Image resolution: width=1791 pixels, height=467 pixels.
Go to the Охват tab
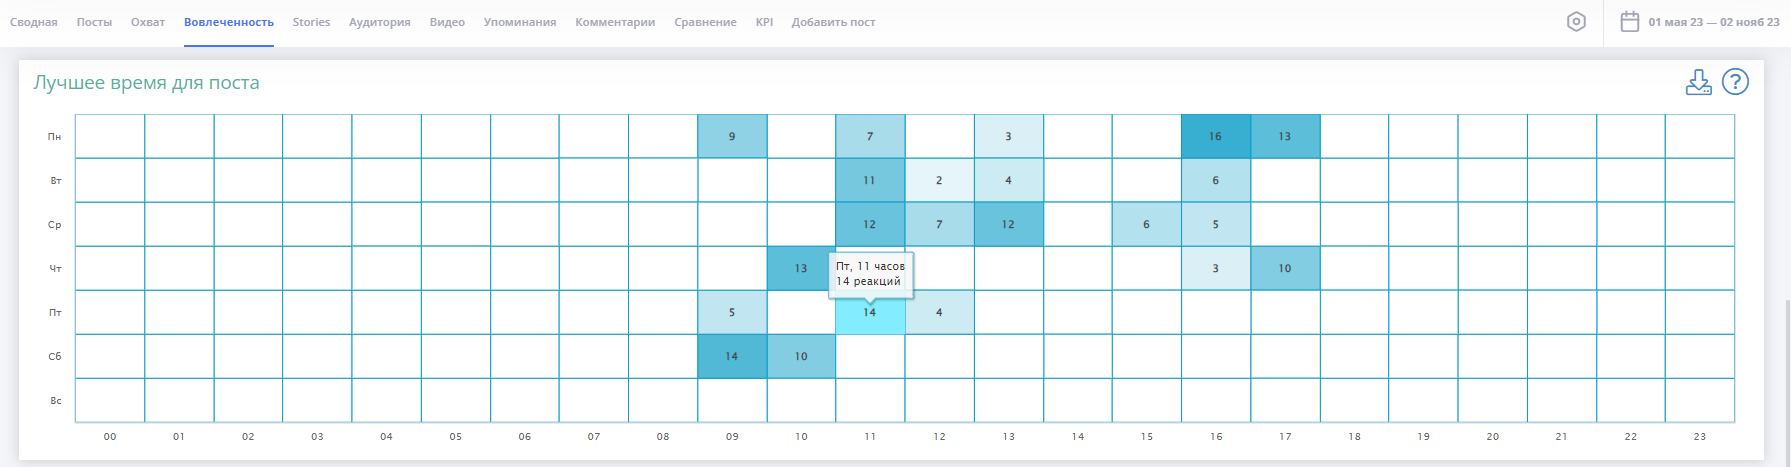click(148, 22)
